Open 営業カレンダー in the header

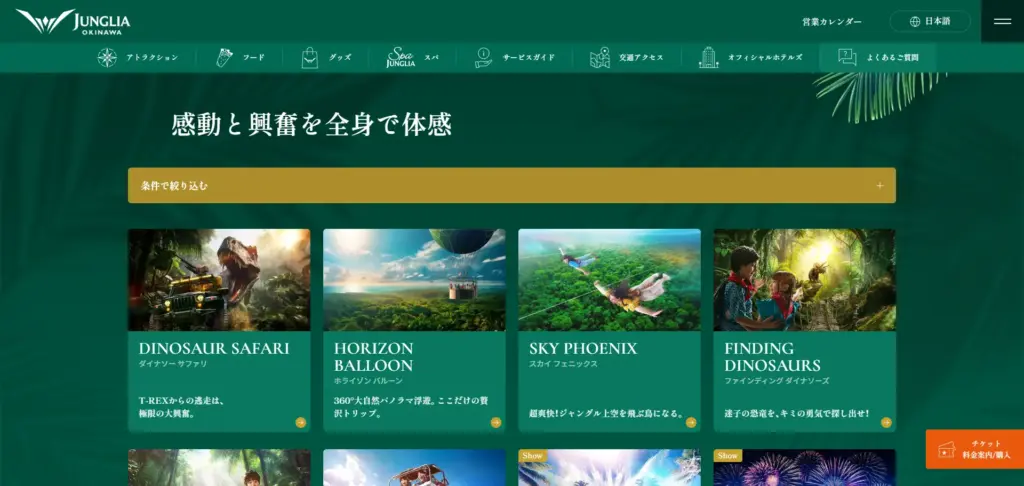click(x=831, y=21)
